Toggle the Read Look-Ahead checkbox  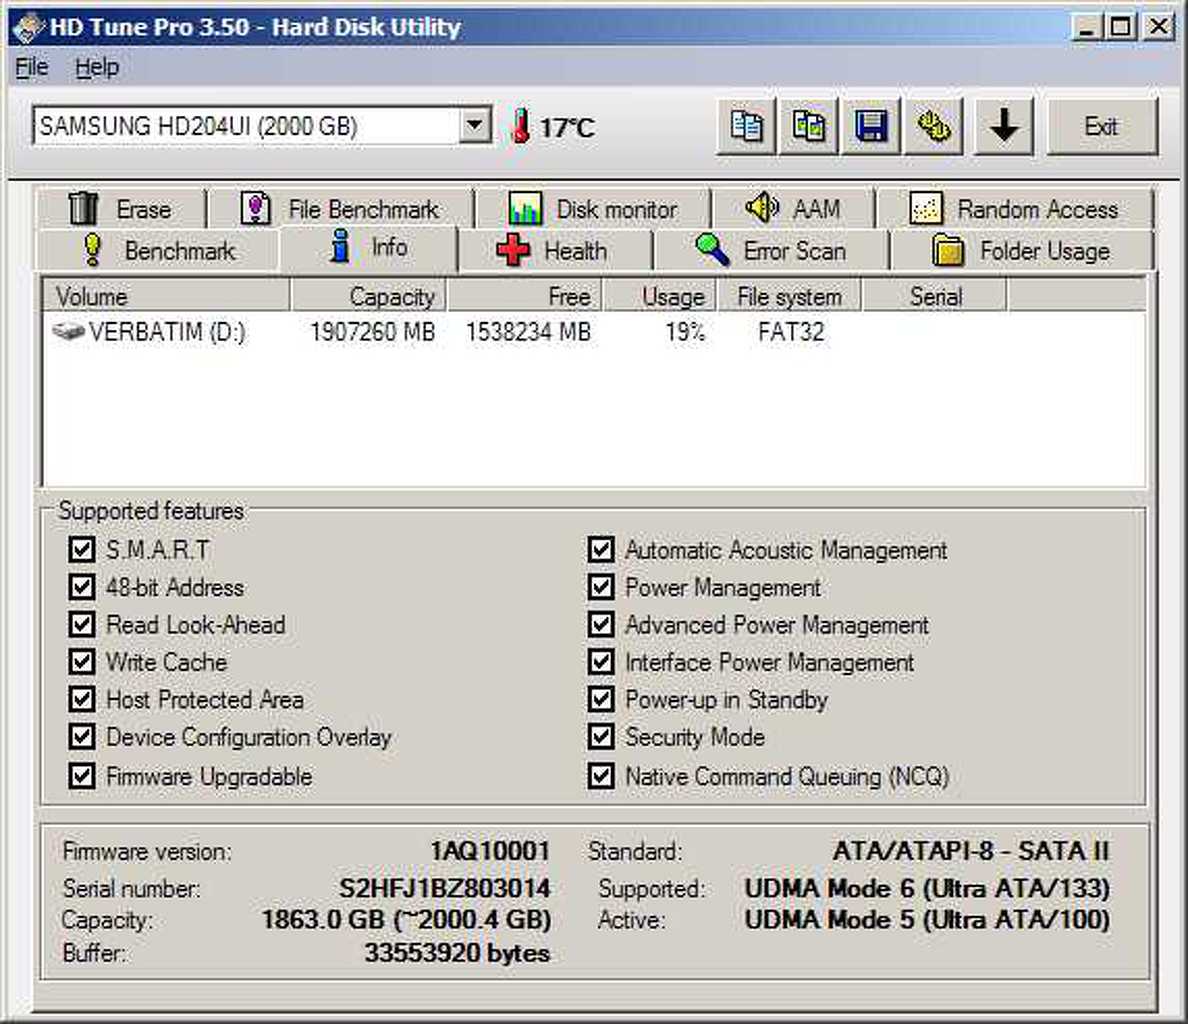[82, 624]
